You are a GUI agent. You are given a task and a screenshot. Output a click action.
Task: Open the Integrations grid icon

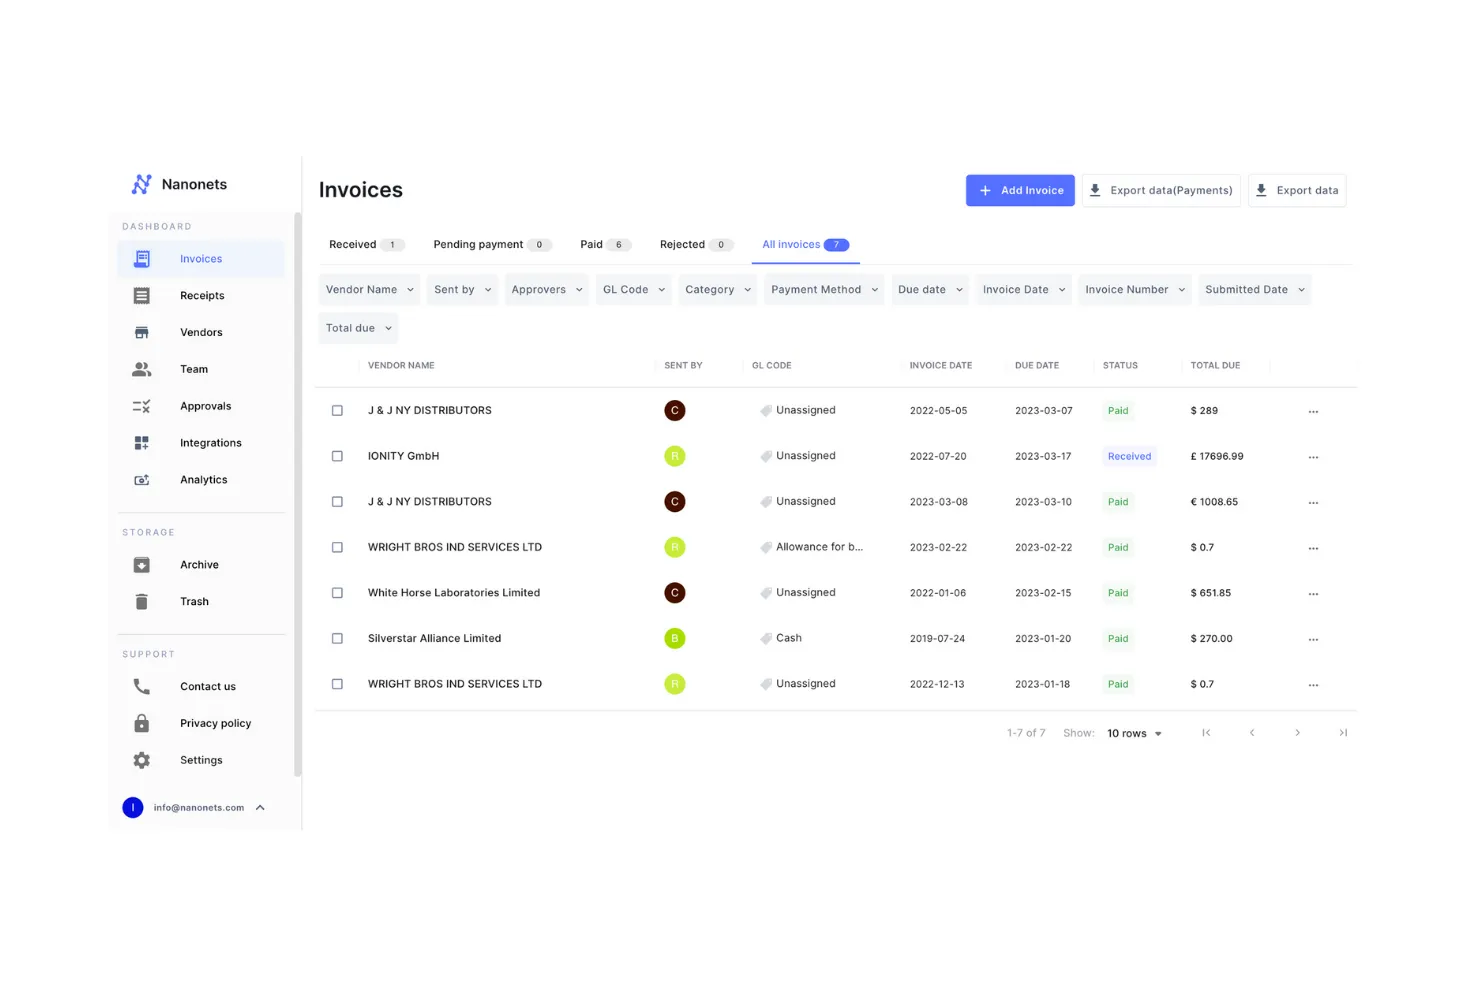(142, 443)
